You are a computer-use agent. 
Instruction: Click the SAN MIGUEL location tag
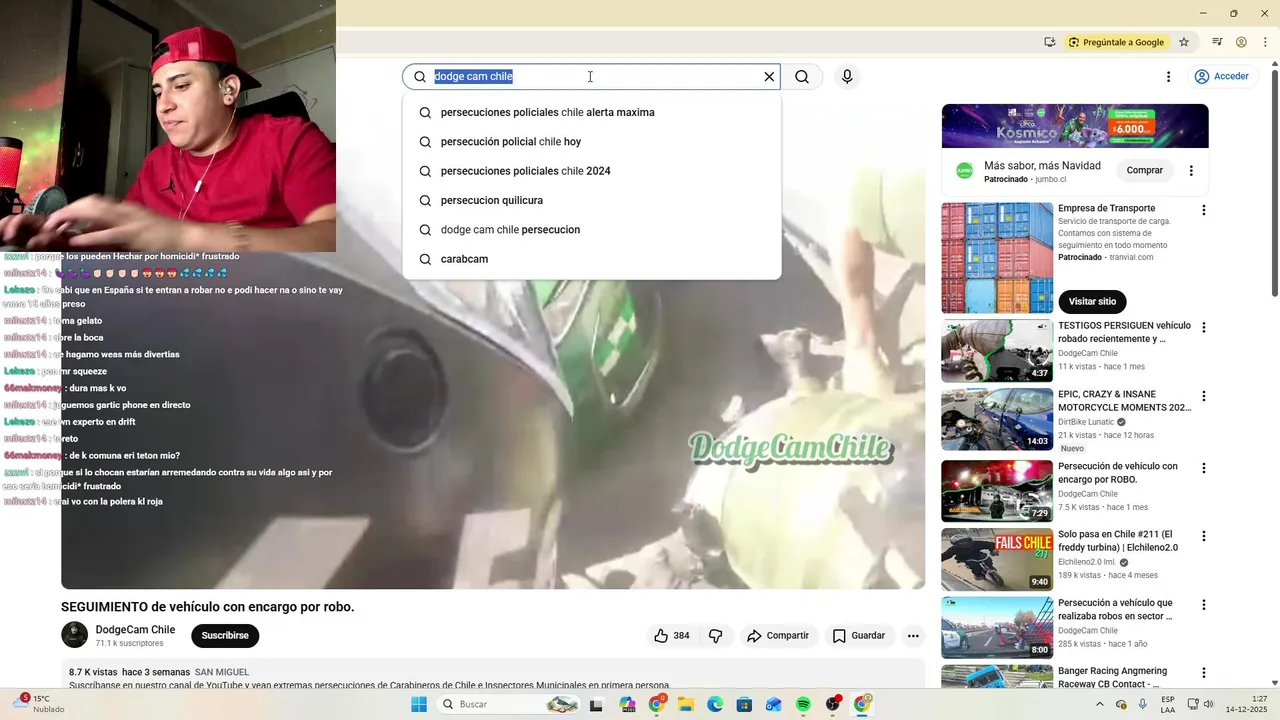point(222,672)
